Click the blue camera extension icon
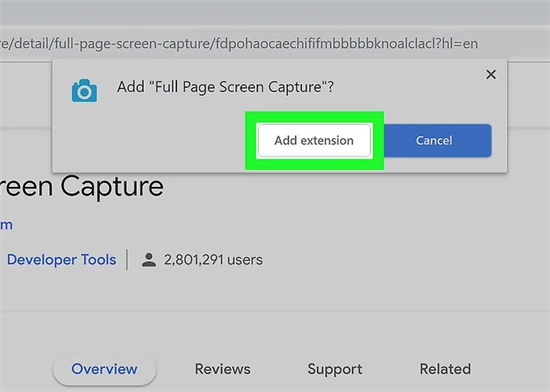The image size is (550, 392). (x=84, y=91)
